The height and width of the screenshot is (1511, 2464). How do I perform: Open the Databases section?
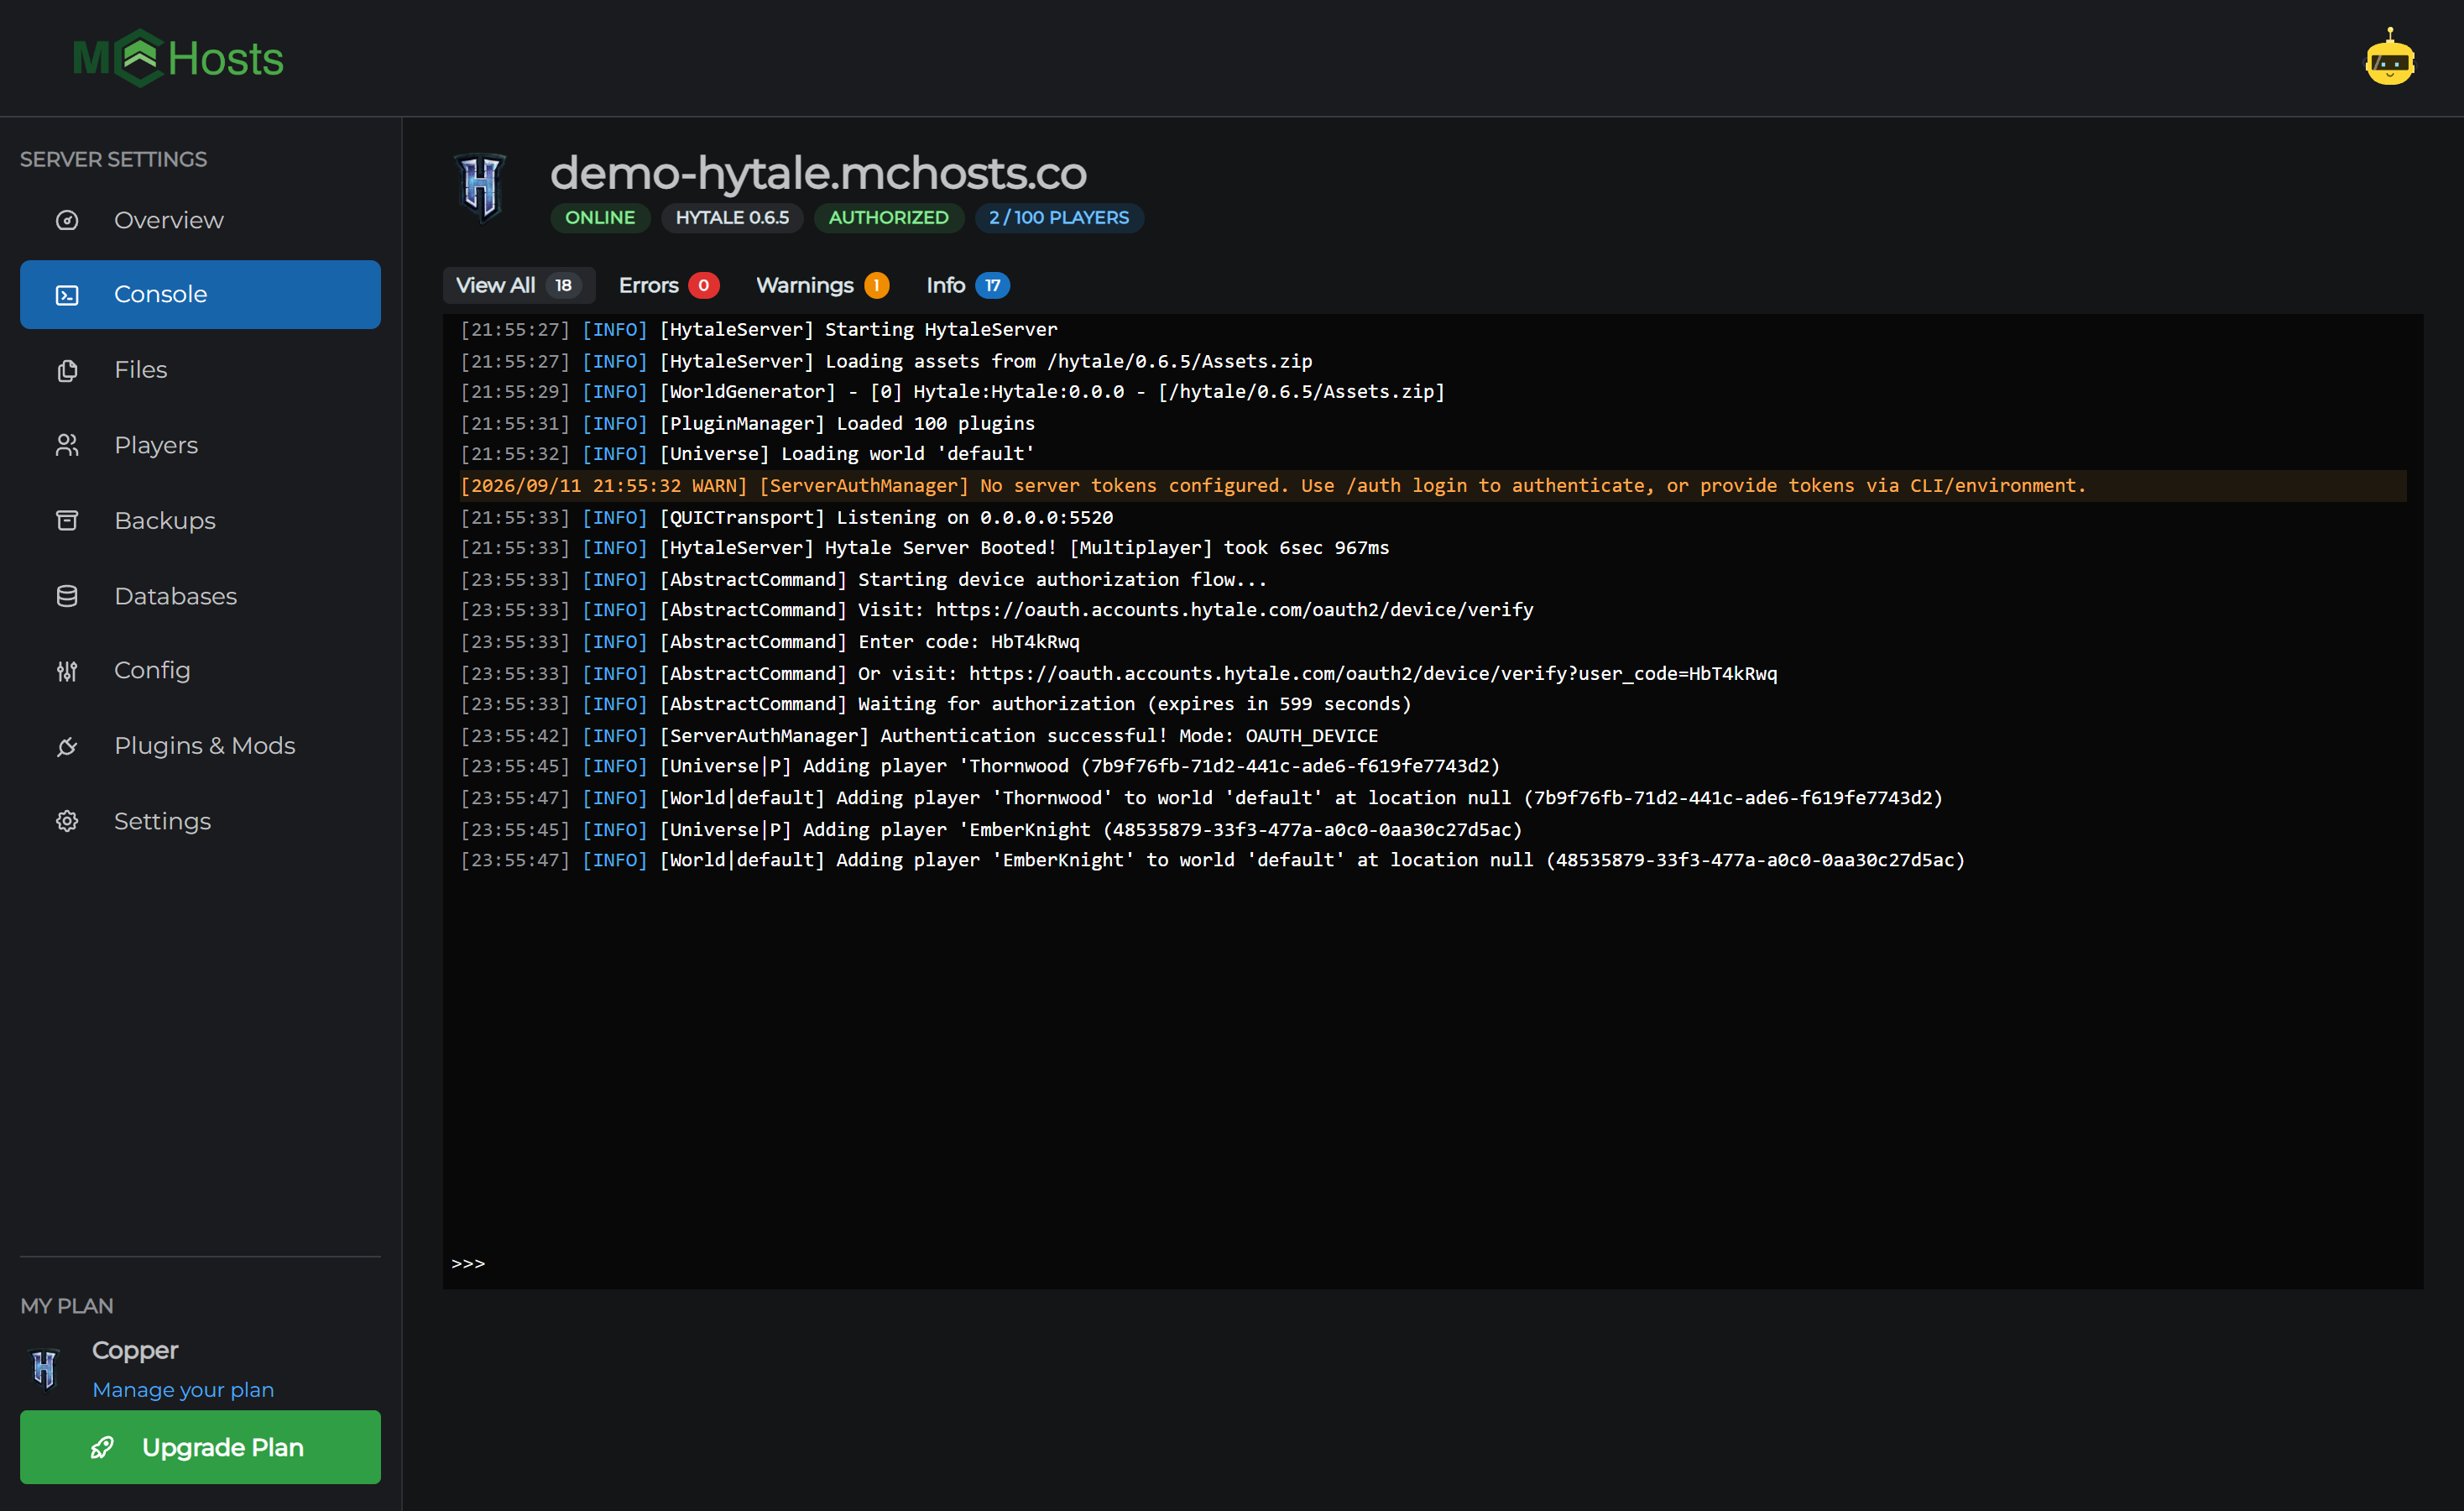(200, 596)
